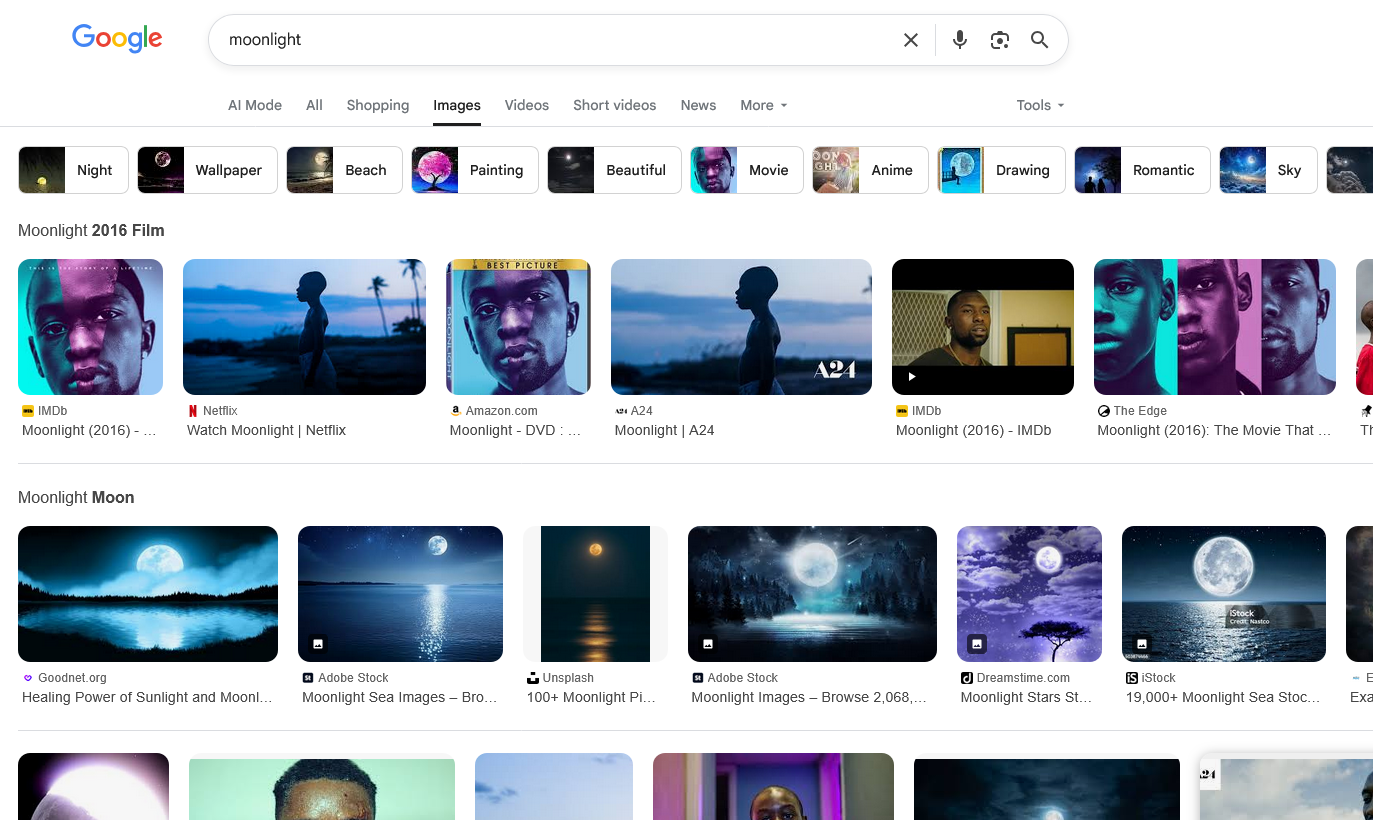
Task: Click 'Healing Power of Sunlight' title link
Action: pos(147,697)
